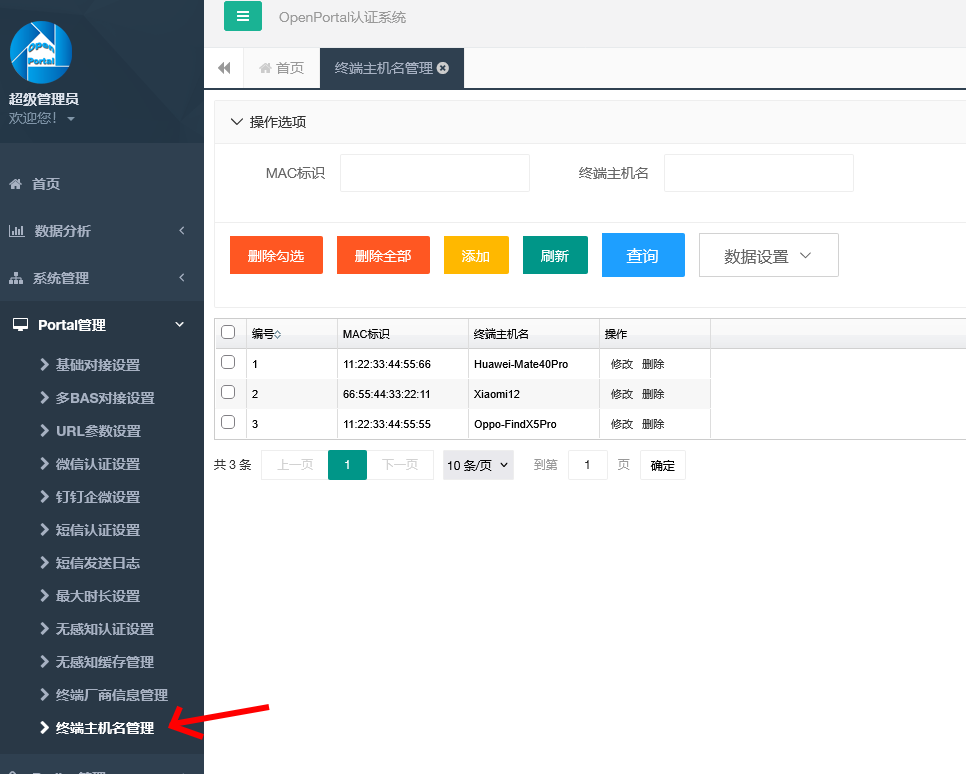Click the 上一页 pagination button

[295, 465]
